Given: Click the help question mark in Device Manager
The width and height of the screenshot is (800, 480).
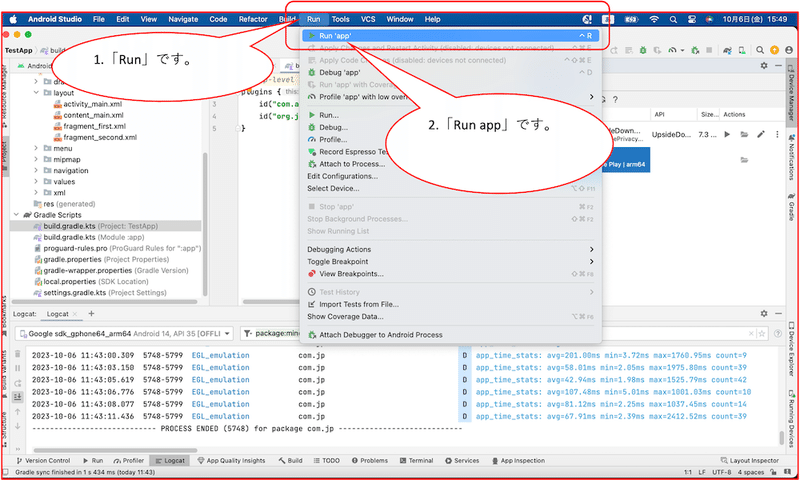Looking at the screenshot, I should pos(615,99).
